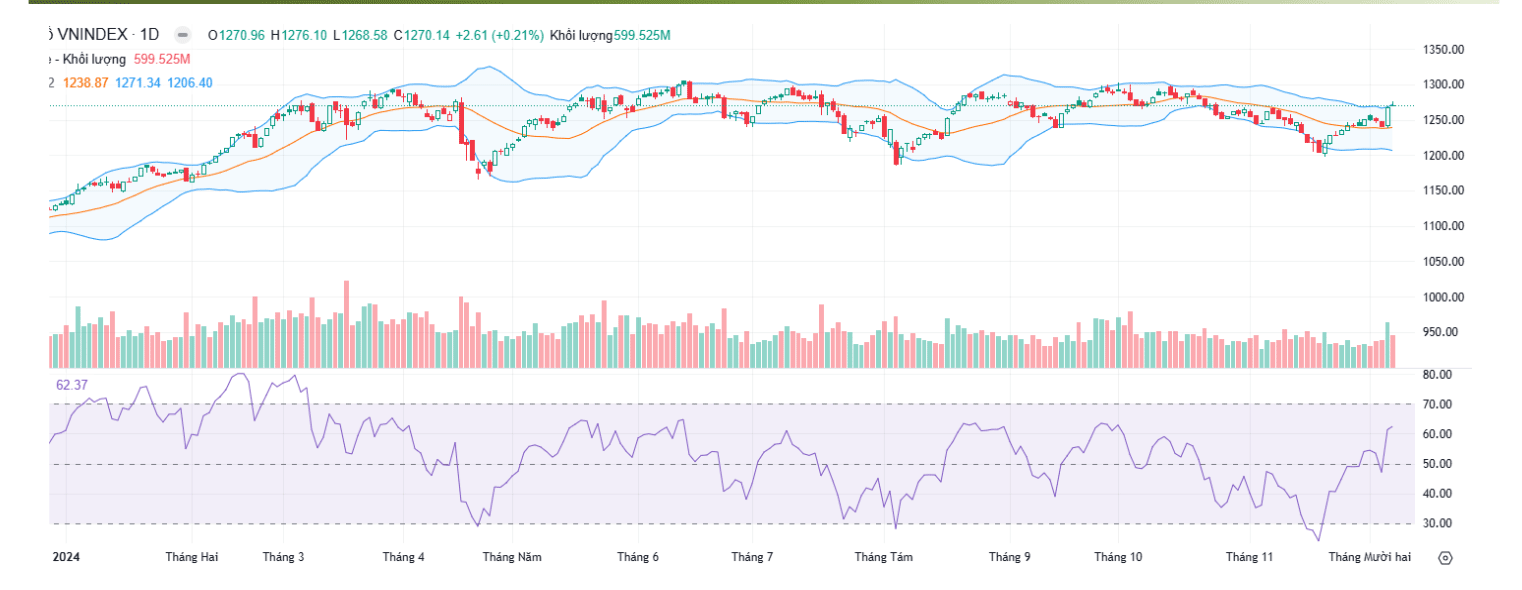The height and width of the screenshot is (590, 1522).
Task: Click the Tháng Mười hai axis label
Action: [x=1369, y=557]
